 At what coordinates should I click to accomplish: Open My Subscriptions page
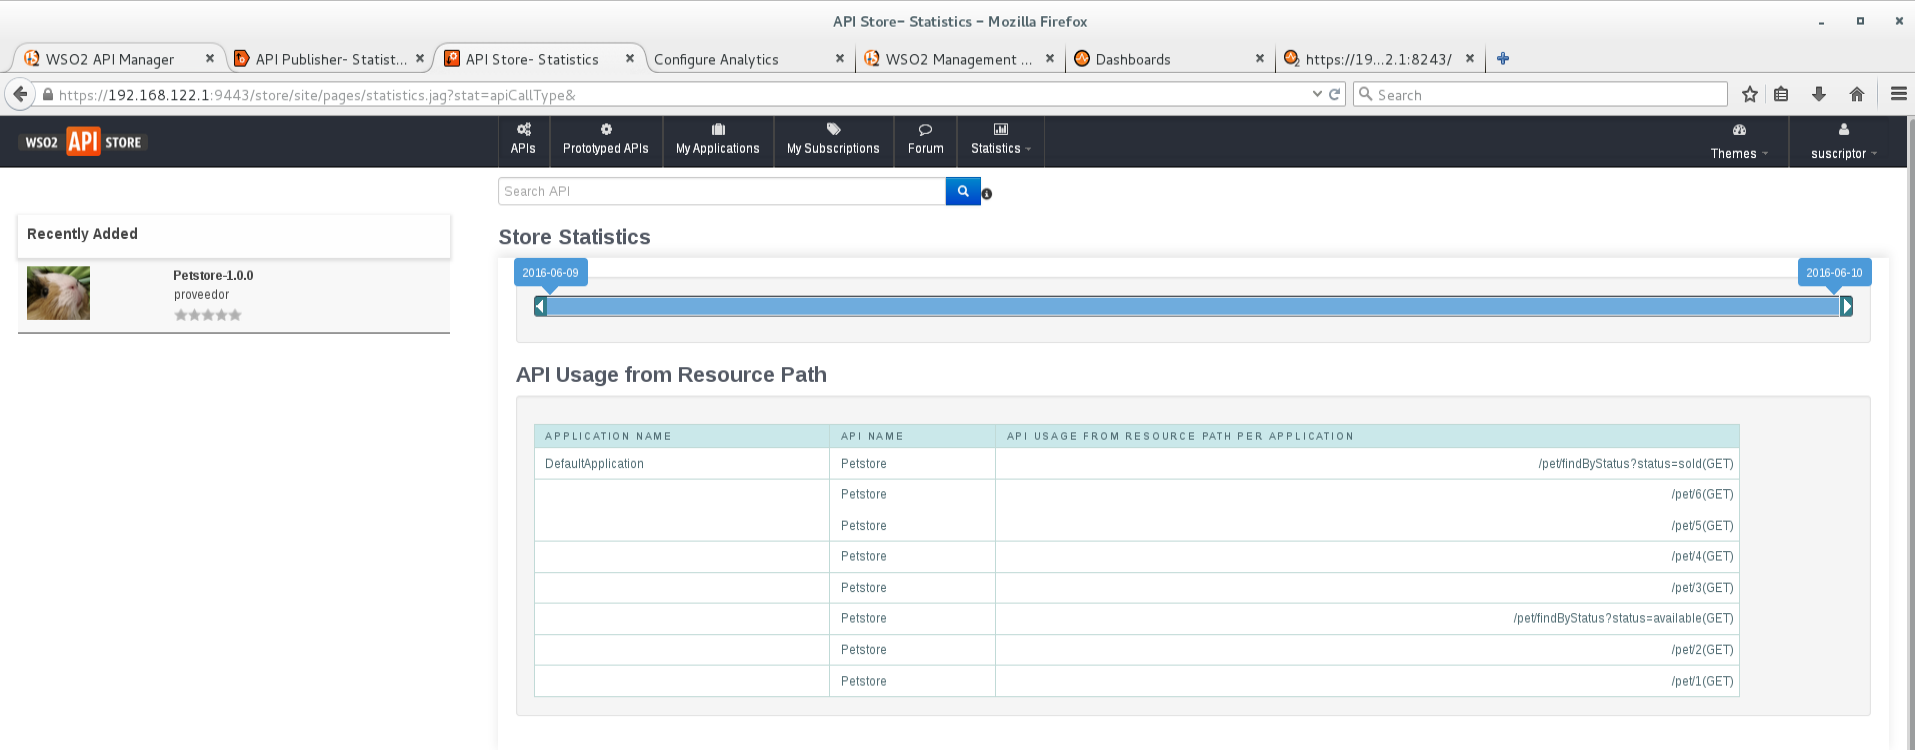pyautogui.click(x=833, y=140)
